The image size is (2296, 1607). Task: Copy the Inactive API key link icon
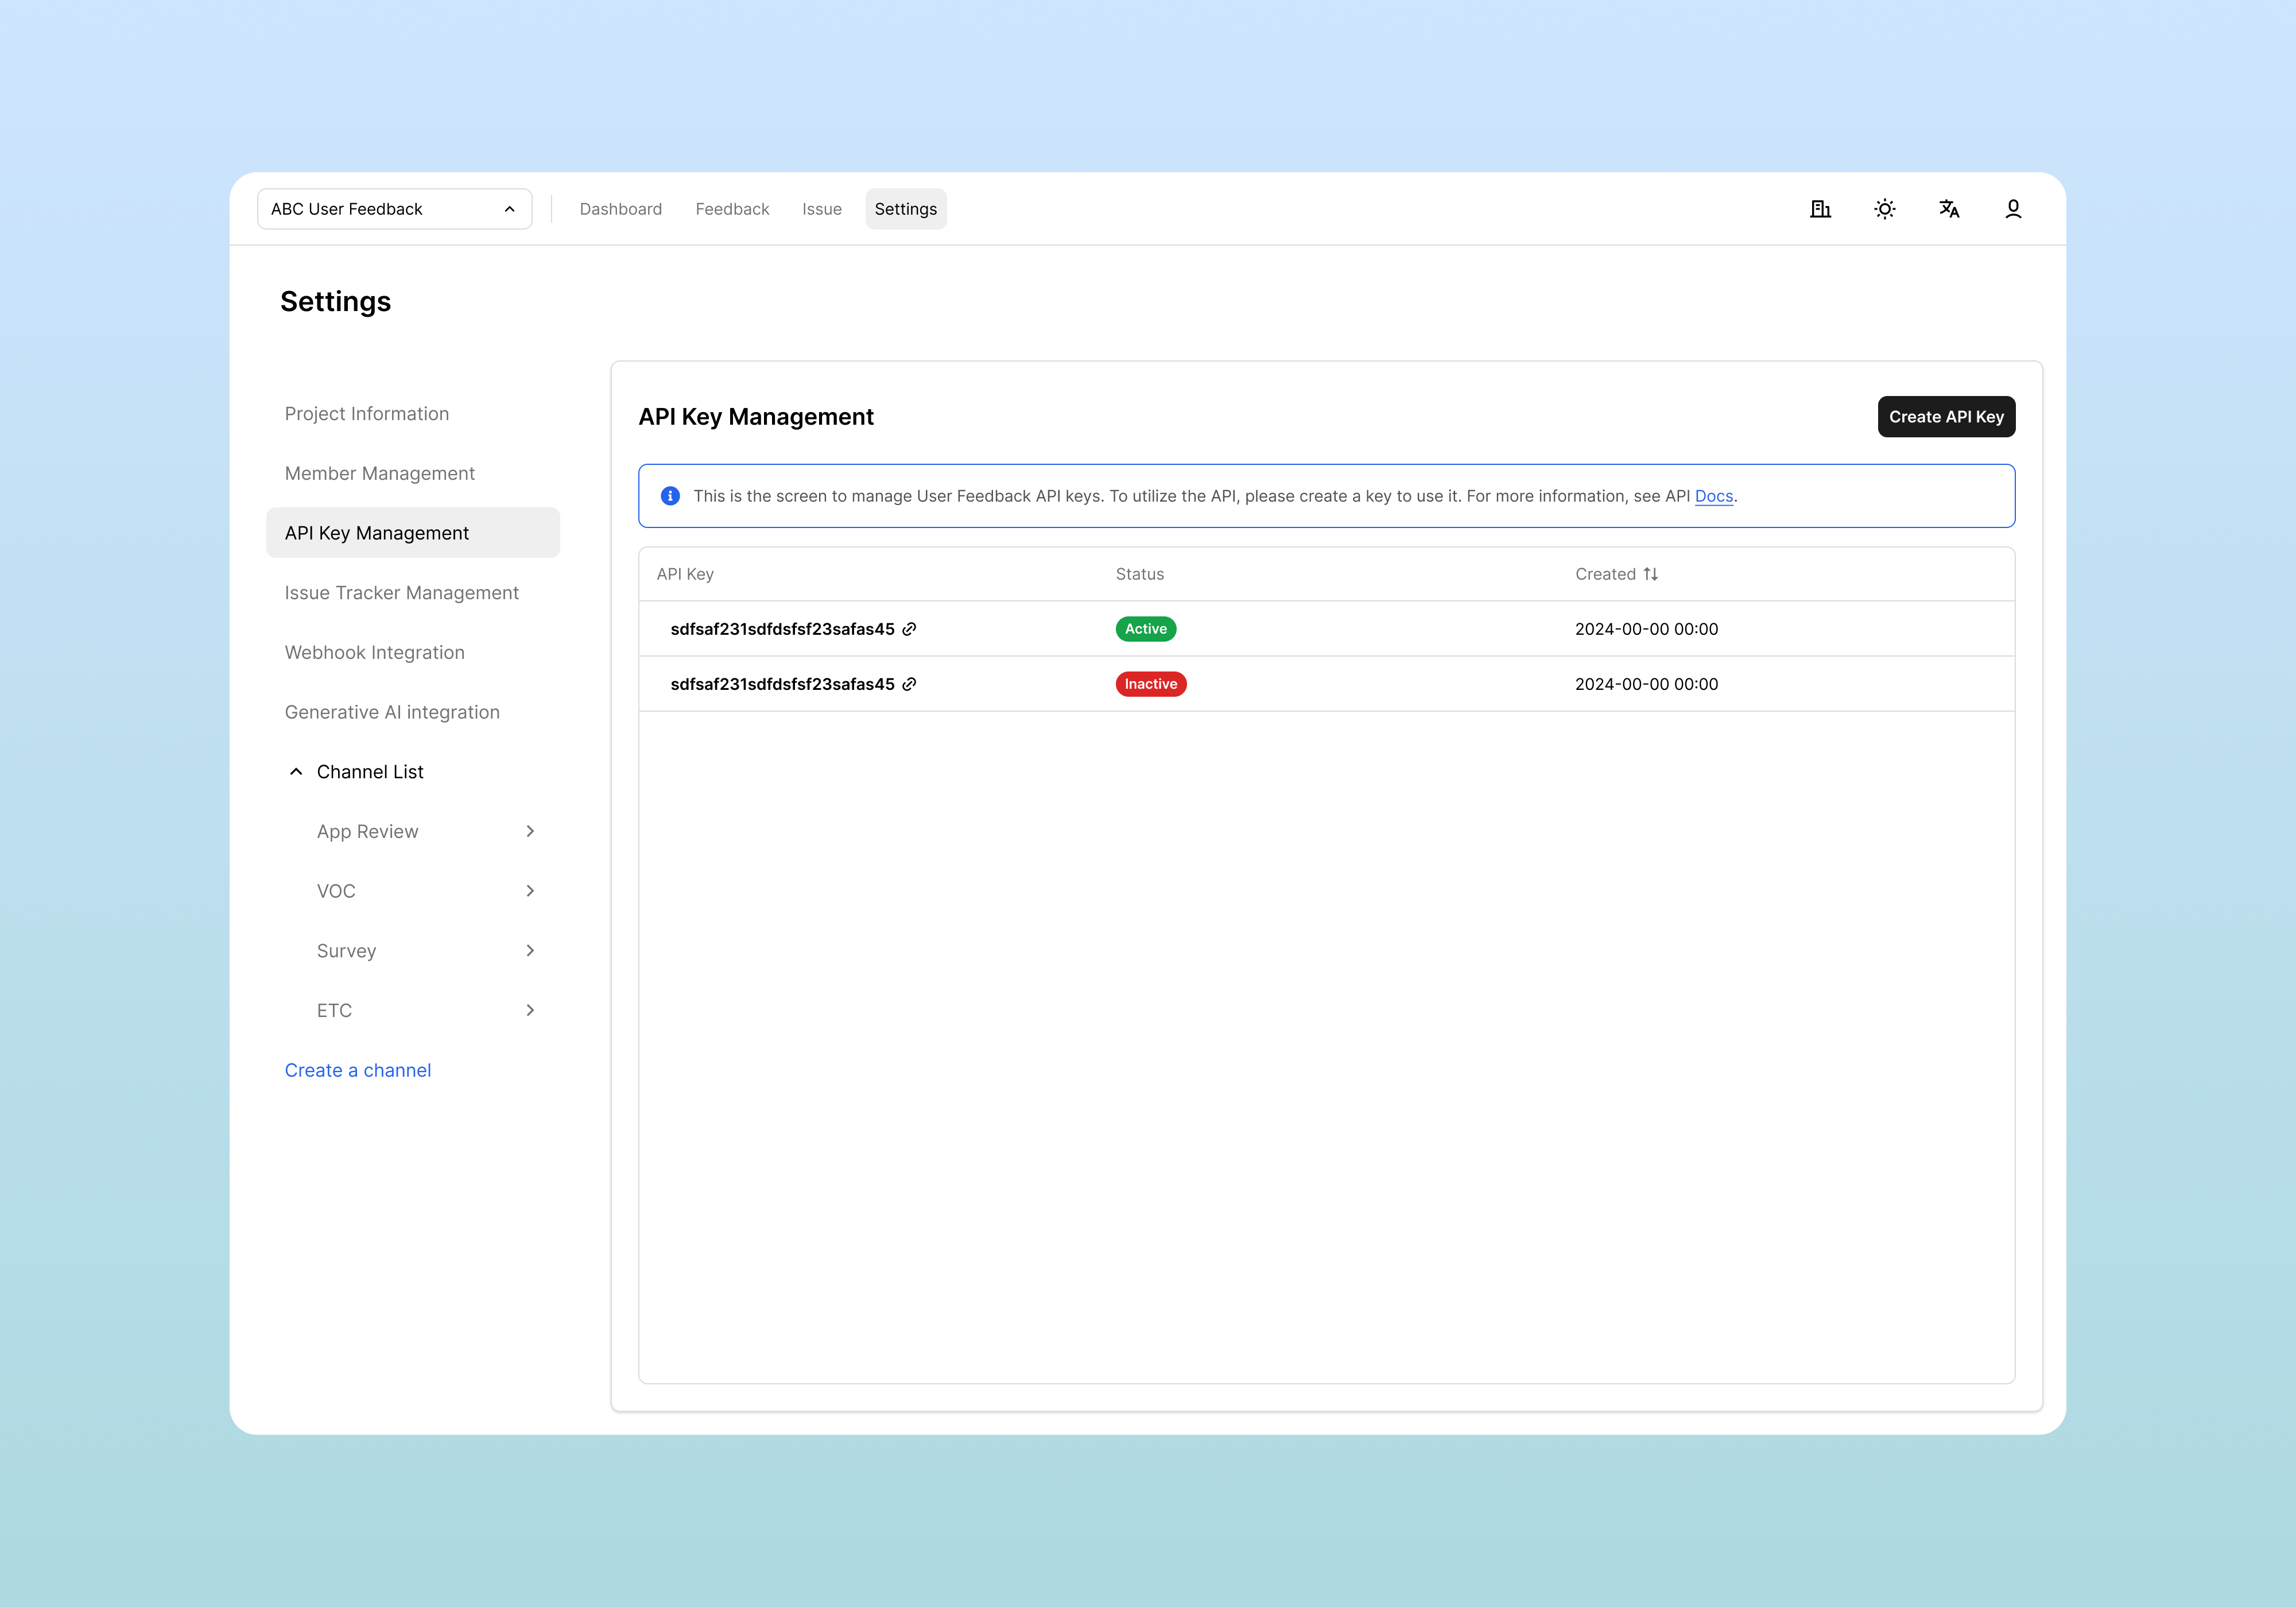pyautogui.click(x=909, y=684)
